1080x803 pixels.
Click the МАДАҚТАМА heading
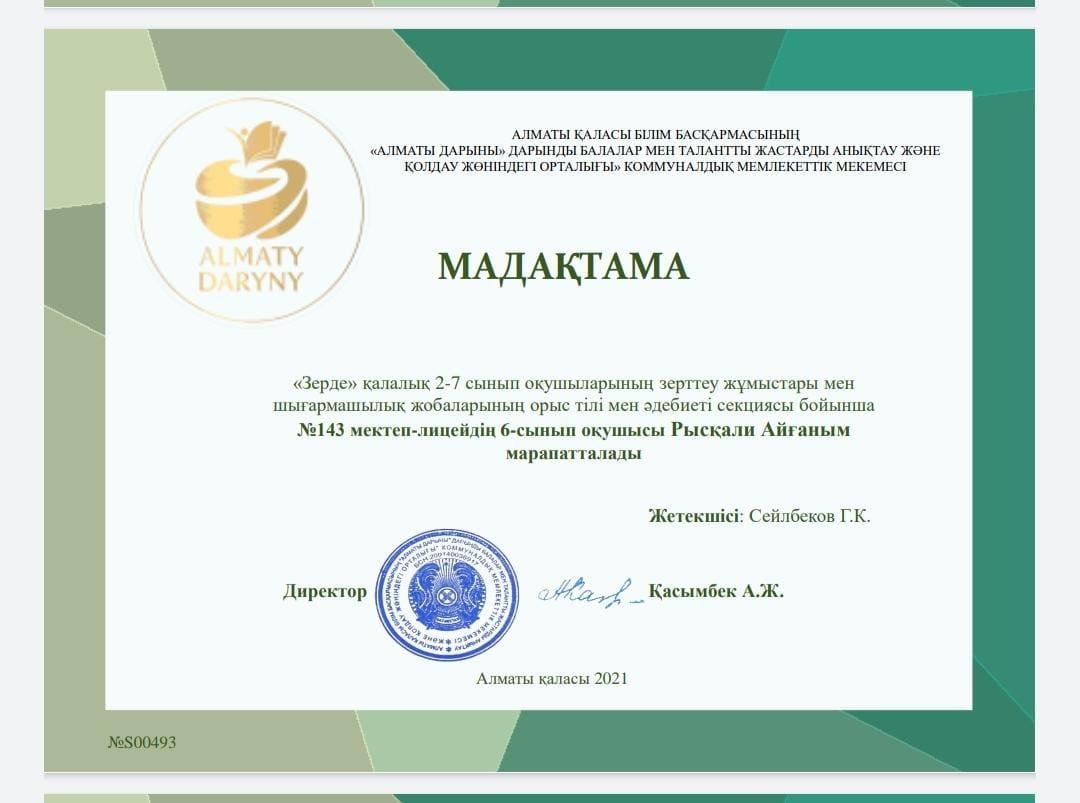(563, 266)
